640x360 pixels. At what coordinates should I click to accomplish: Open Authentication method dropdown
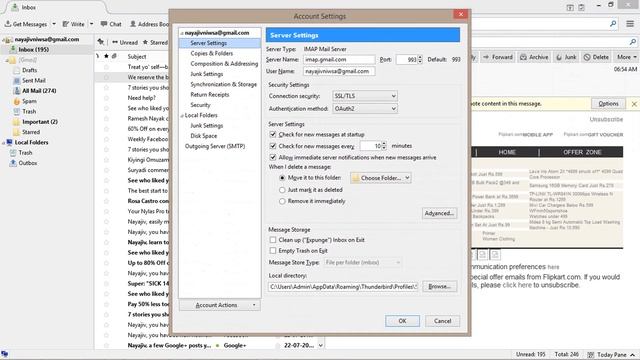[x=364, y=109]
